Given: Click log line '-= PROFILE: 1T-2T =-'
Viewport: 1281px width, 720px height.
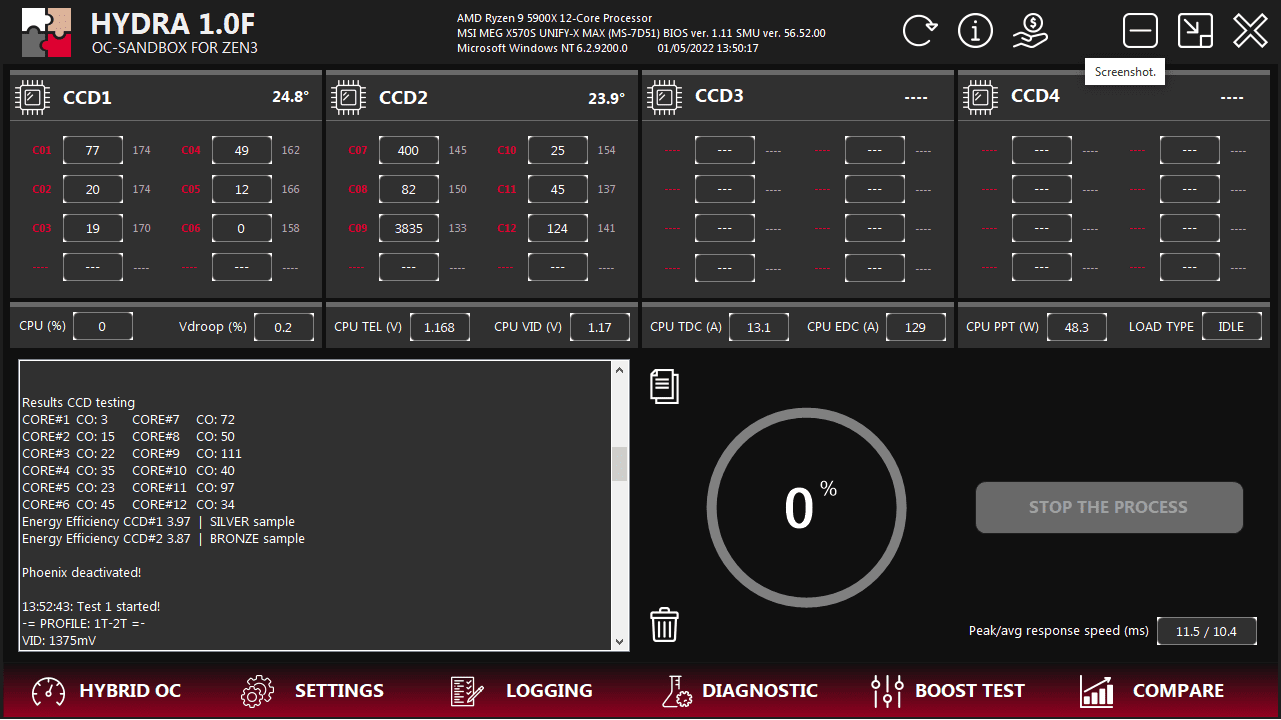Looking at the screenshot, I should (84, 624).
